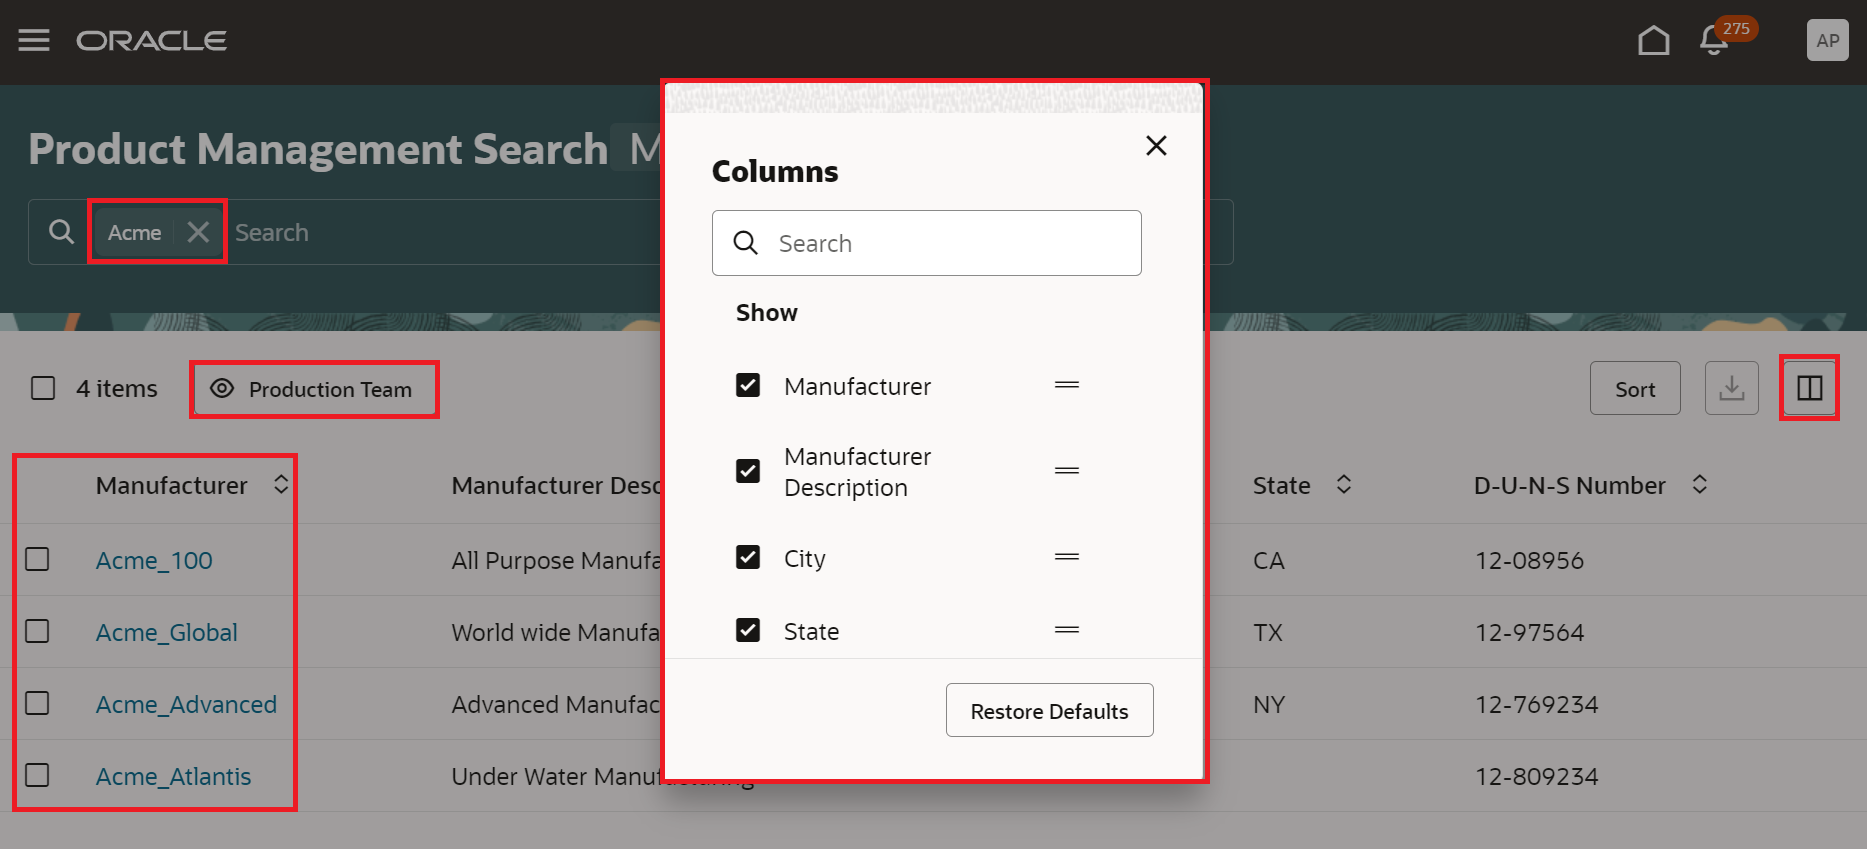Grab the reorder handle for Manufacturer Description

point(1067,471)
